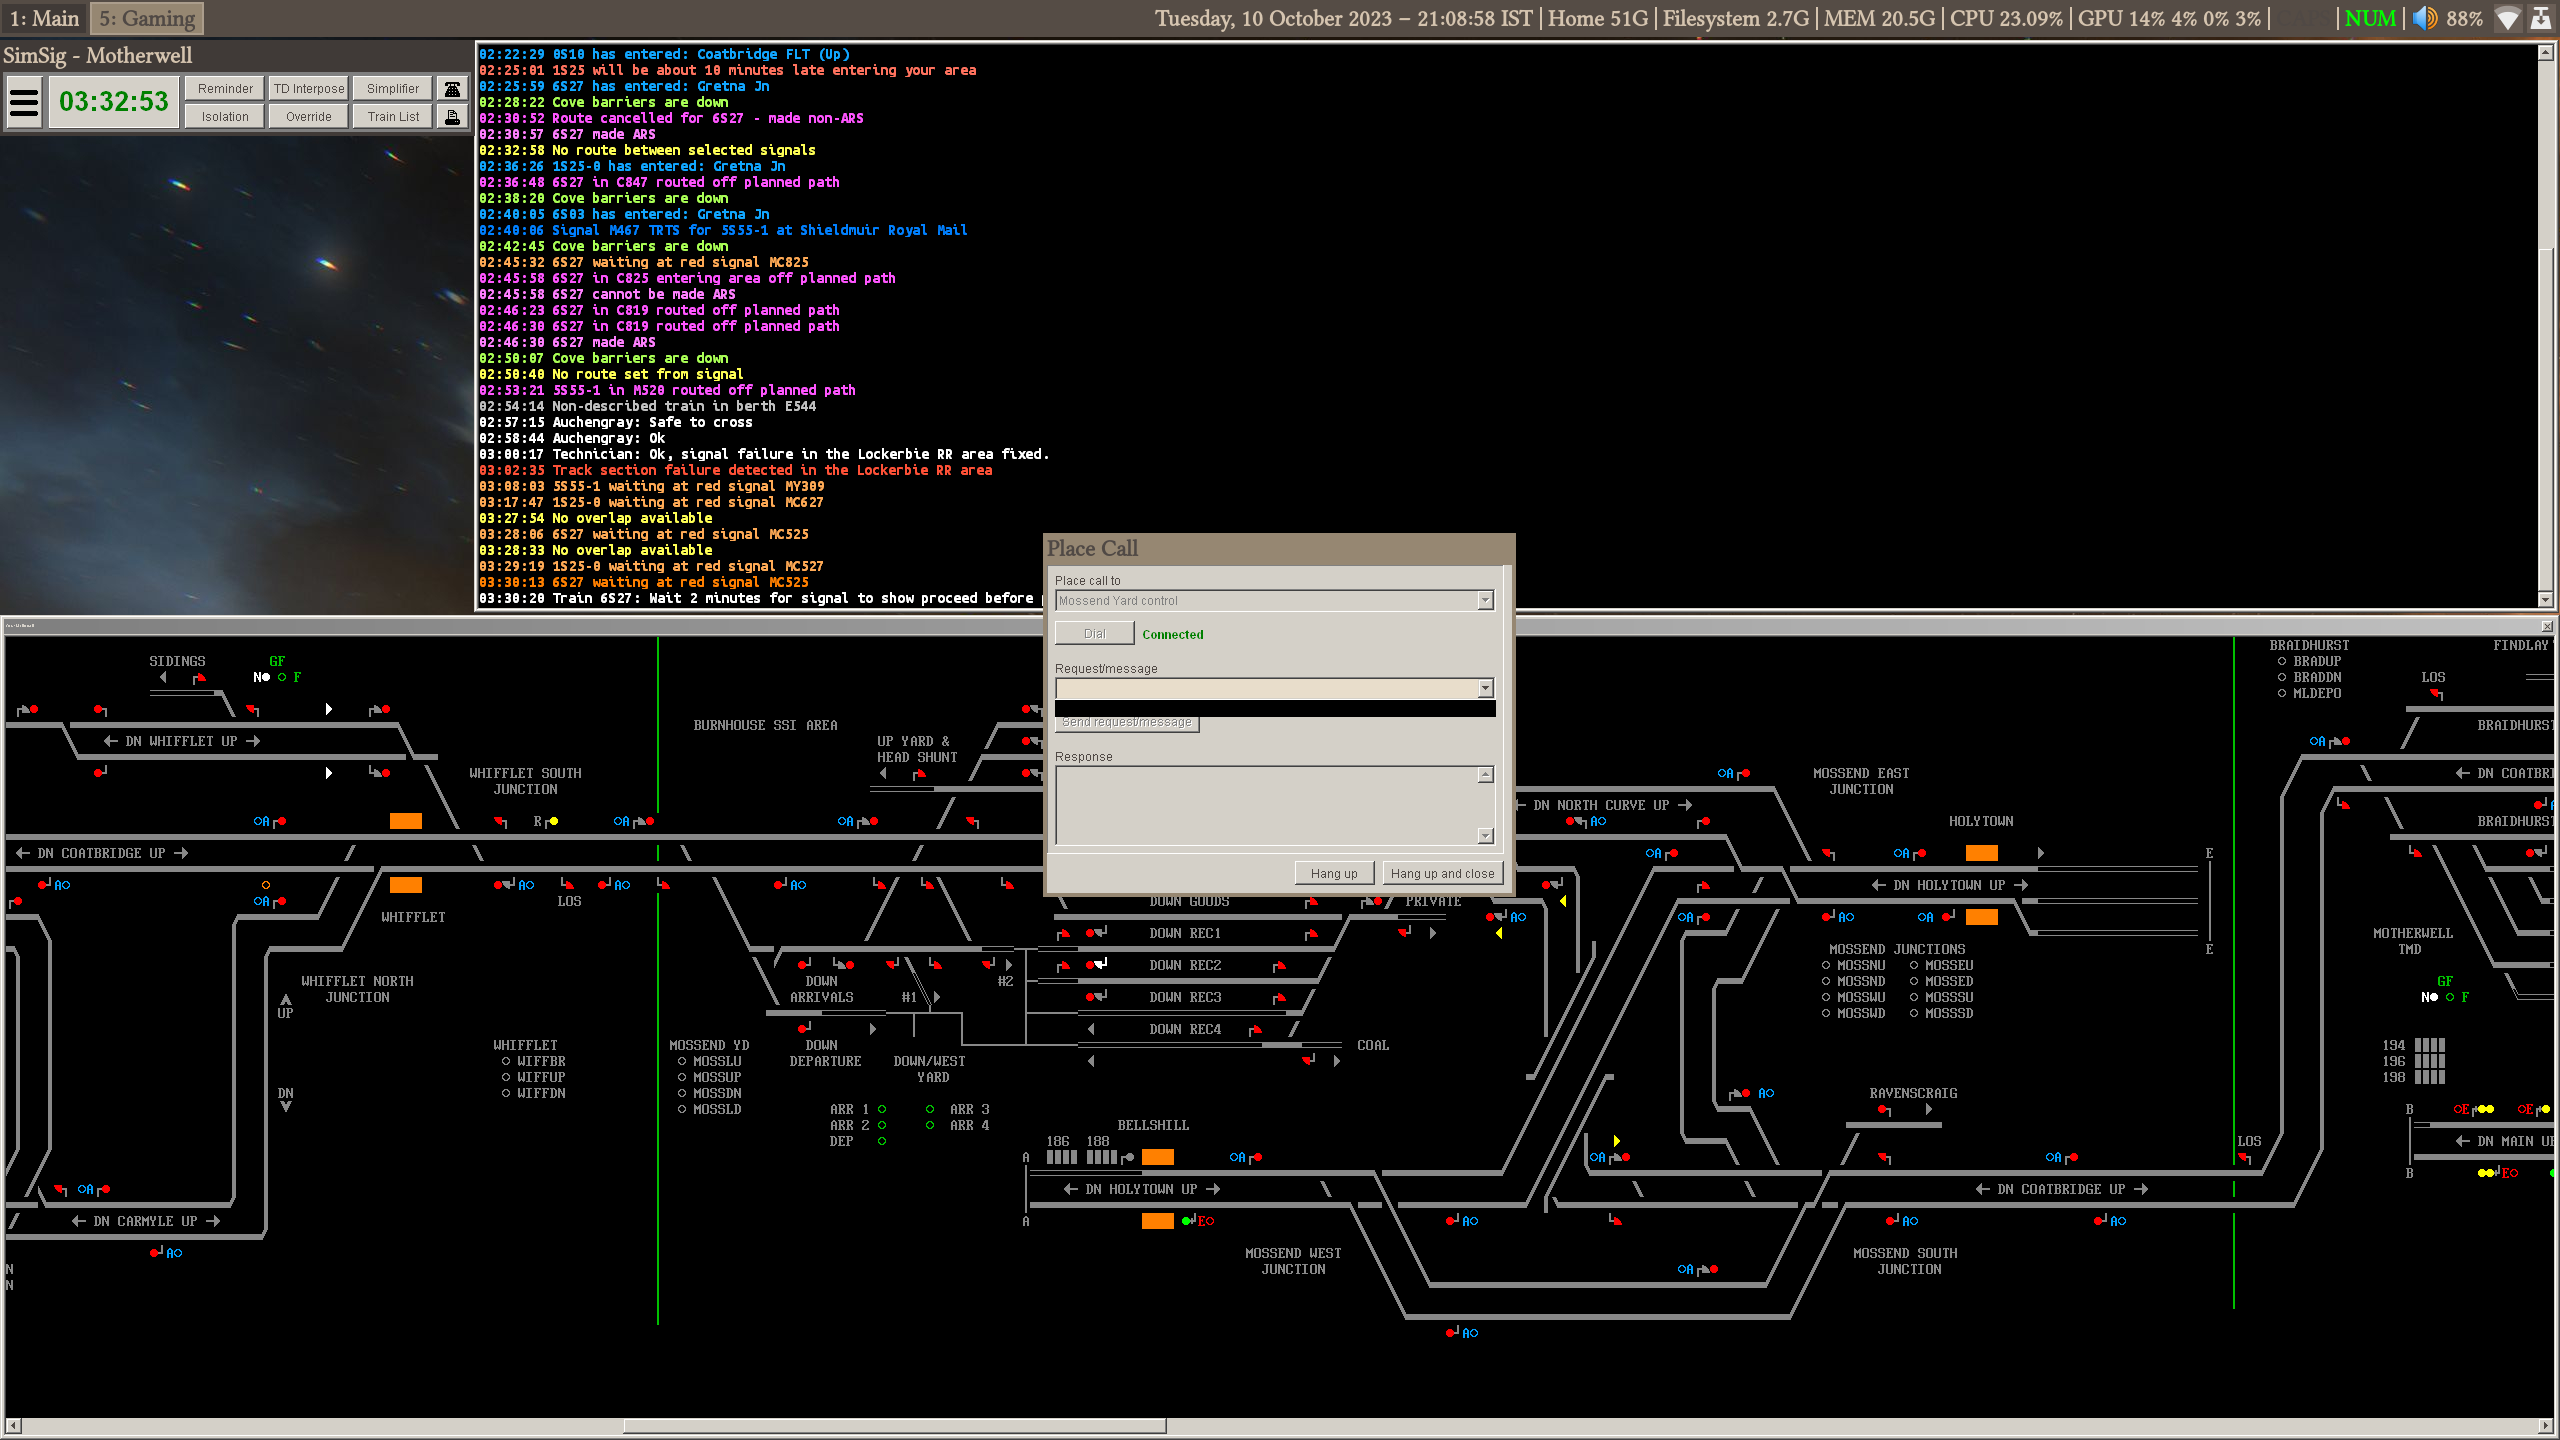The image size is (2560, 1440).
Task: Toggle the DEP green indicator
Action: [x=882, y=1141]
